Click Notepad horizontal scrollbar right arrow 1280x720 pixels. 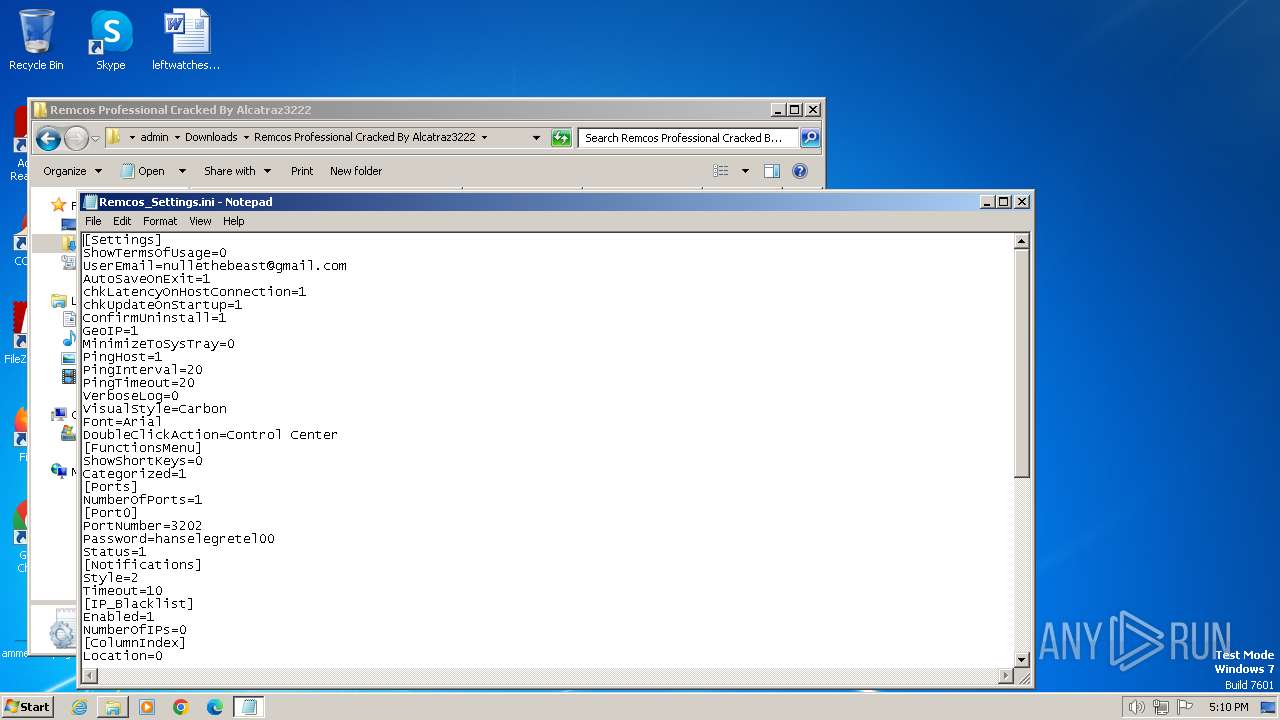click(1006, 676)
